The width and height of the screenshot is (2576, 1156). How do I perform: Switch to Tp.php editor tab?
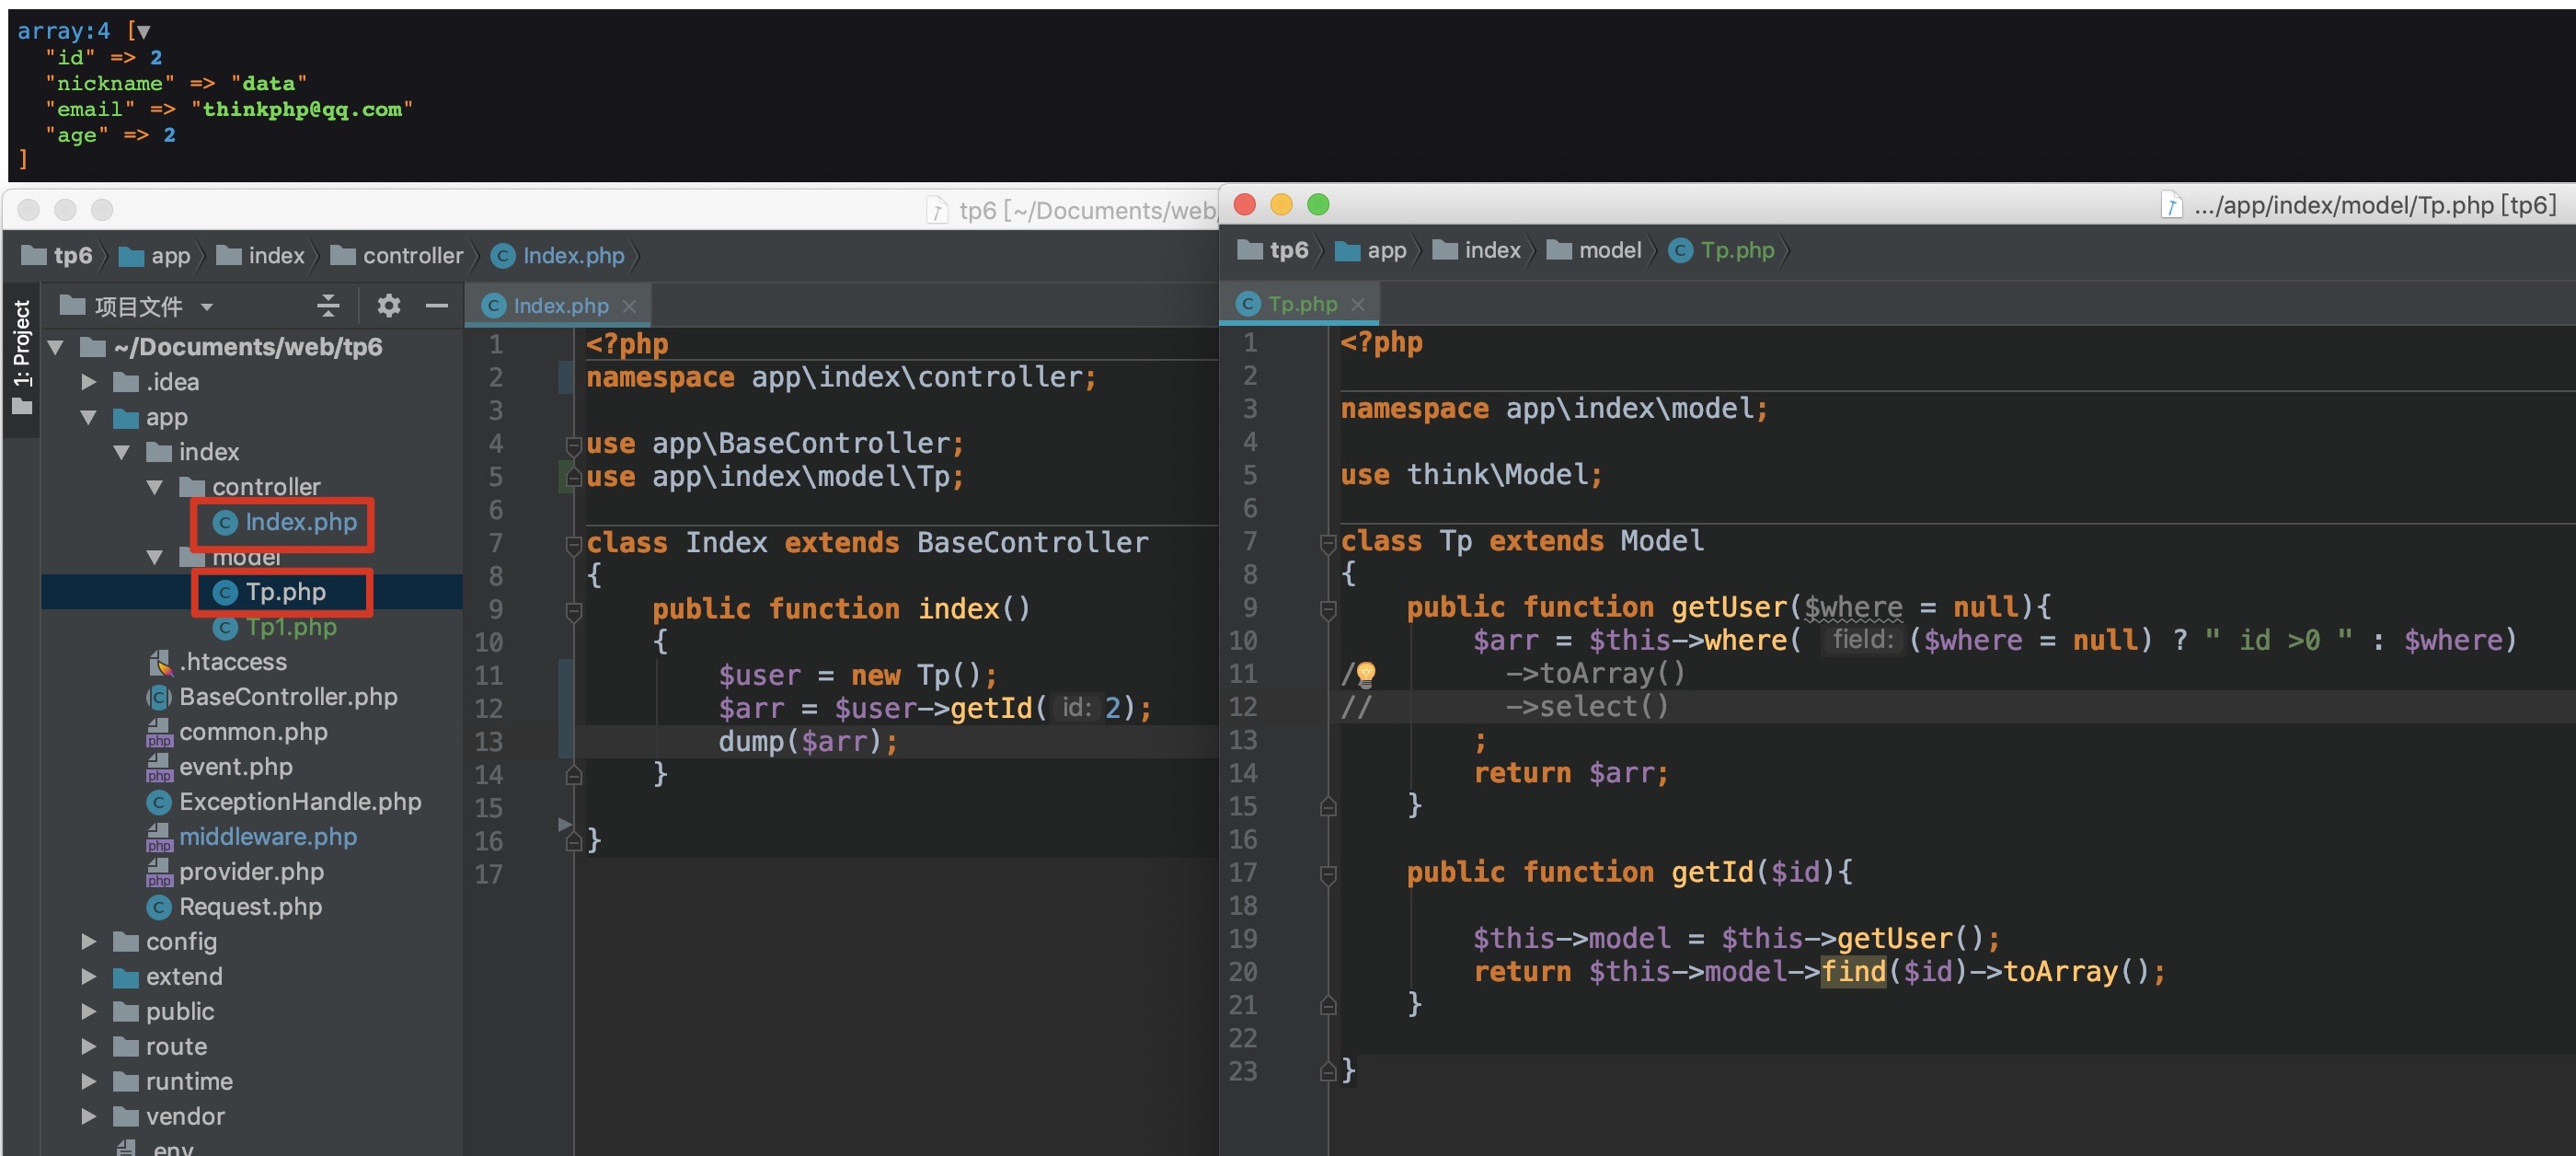1302,304
